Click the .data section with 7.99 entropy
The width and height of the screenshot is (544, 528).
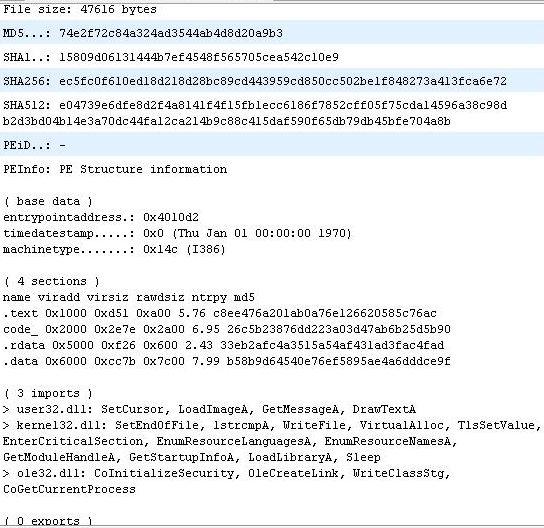(227, 361)
